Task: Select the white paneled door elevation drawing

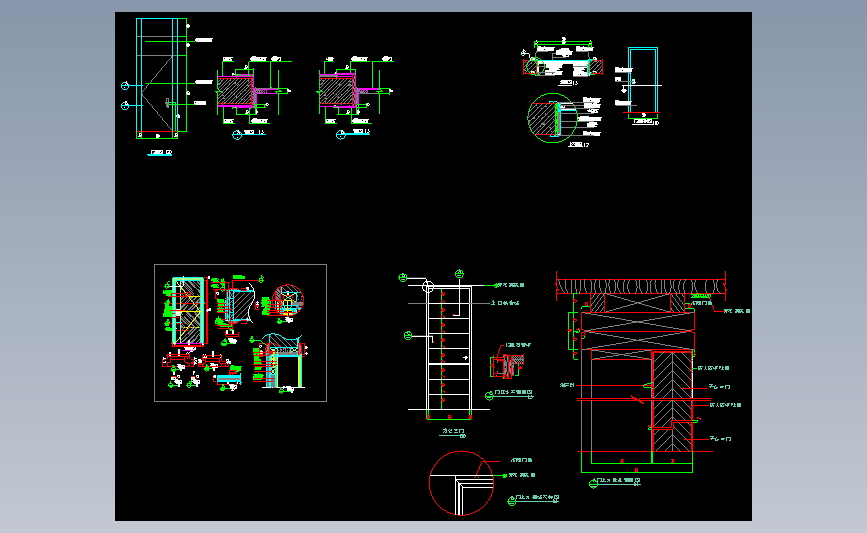Action: pyautogui.click(x=449, y=352)
